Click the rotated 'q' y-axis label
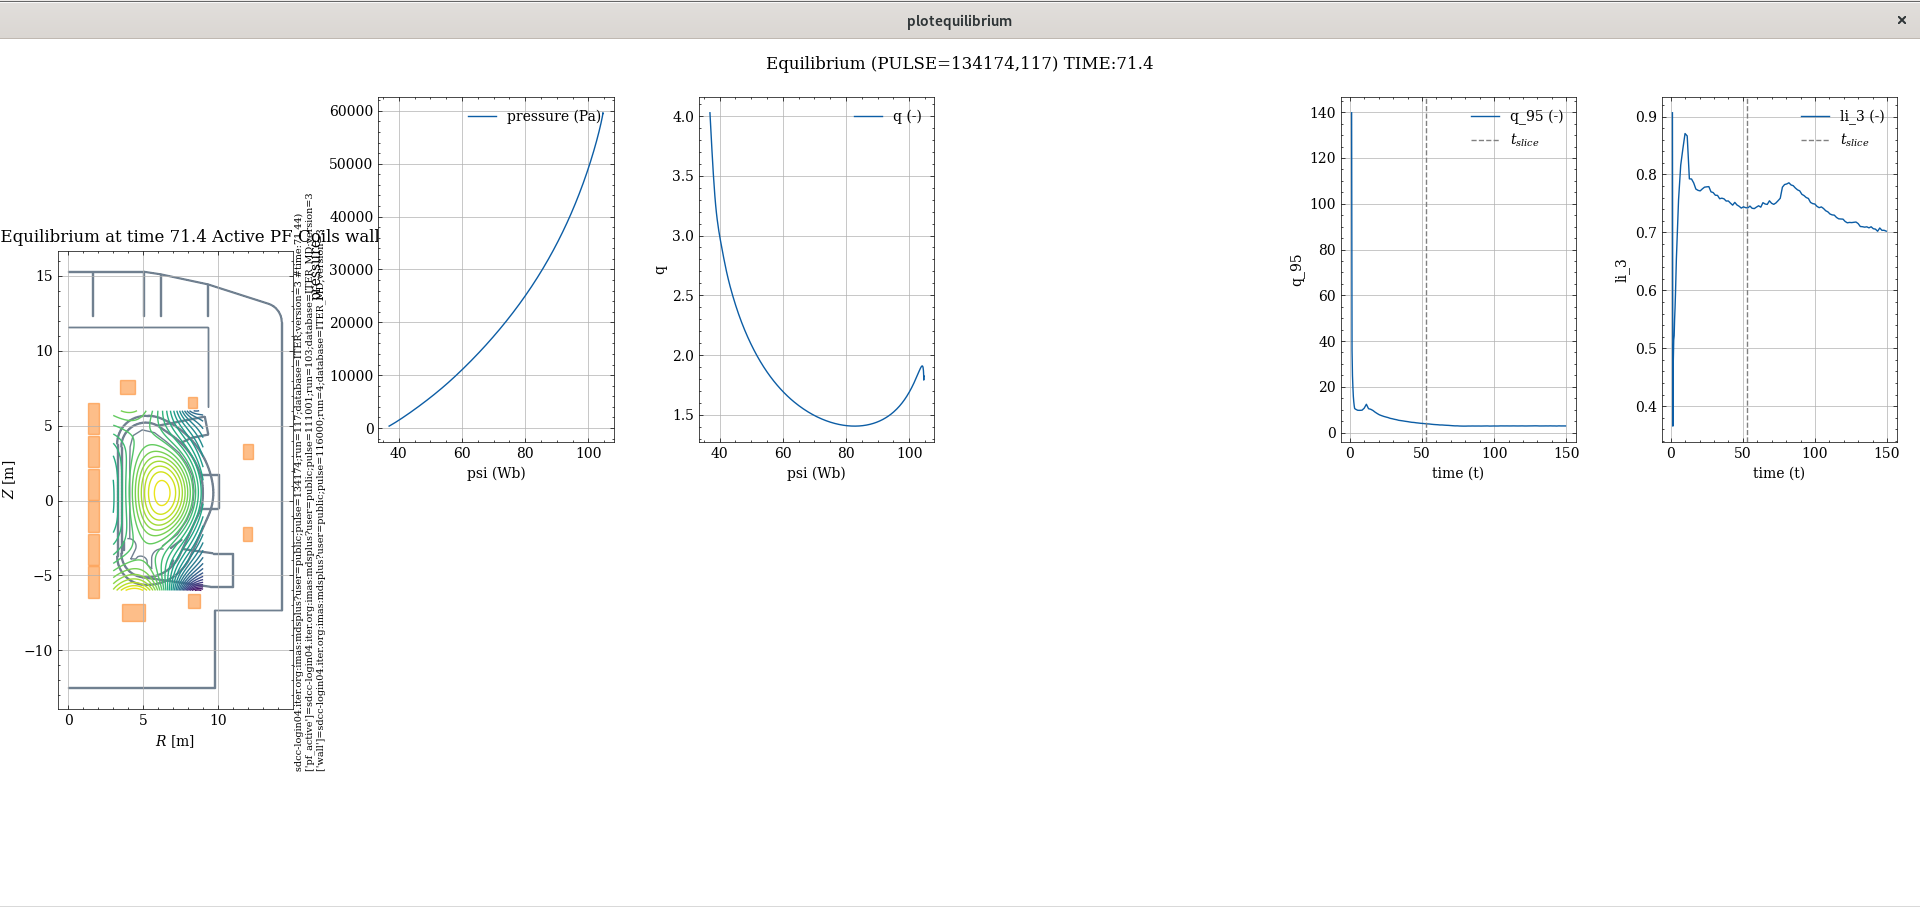 pos(660,270)
